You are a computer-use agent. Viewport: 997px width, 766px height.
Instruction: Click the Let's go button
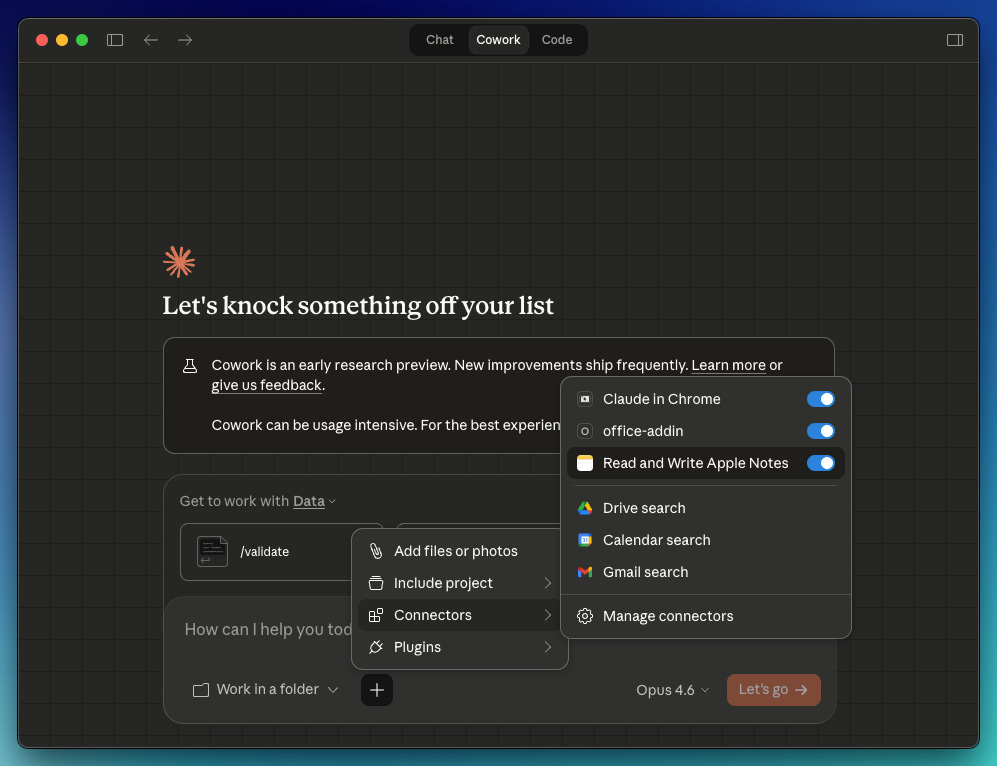pos(773,690)
